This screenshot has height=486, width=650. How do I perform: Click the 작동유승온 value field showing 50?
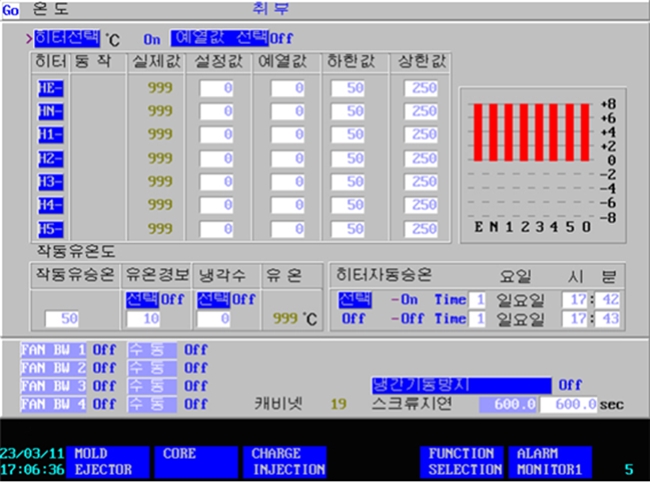(62, 319)
